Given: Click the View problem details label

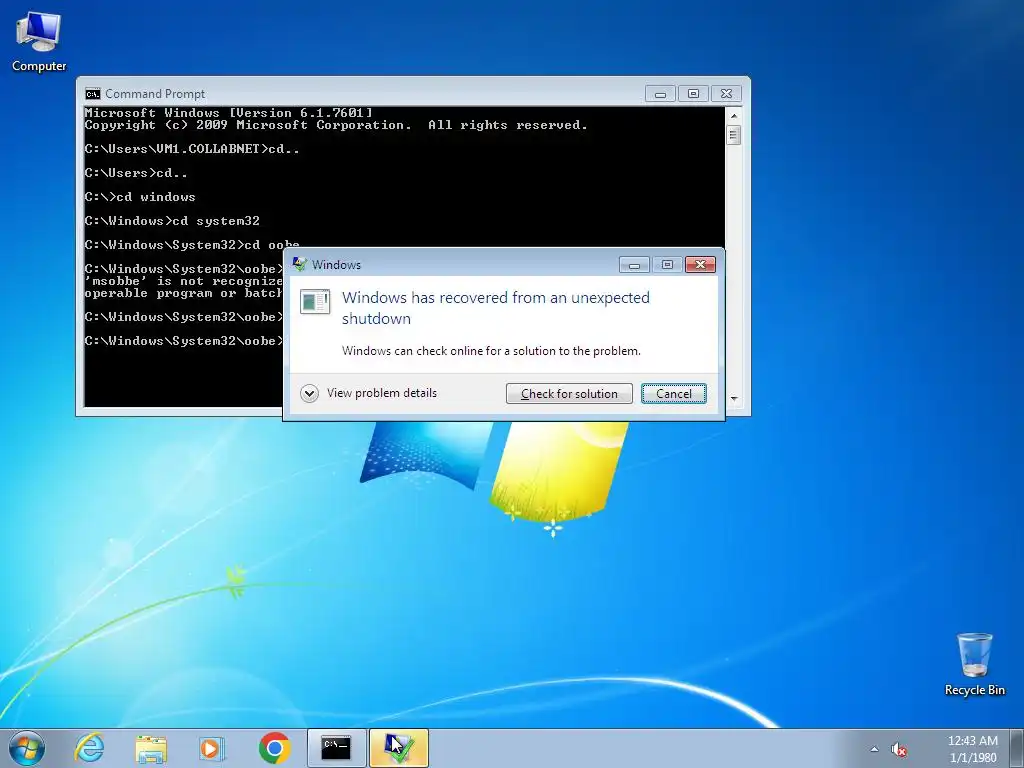Looking at the screenshot, I should point(382,393).
